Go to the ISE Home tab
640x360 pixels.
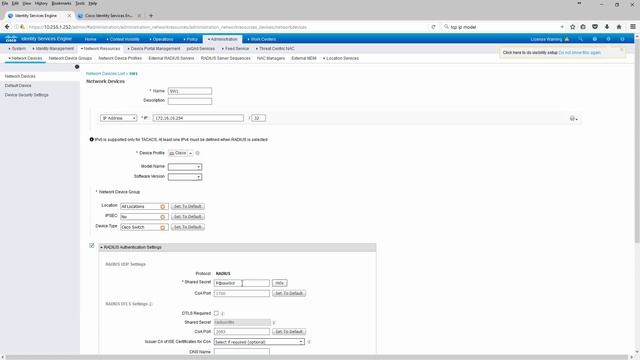coord(91,39)
